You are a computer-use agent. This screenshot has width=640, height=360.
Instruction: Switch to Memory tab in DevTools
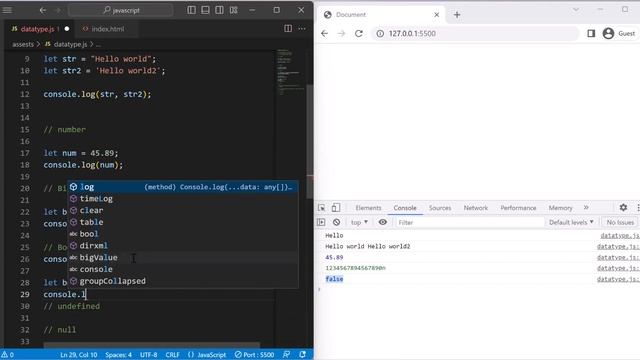pyautogui.click(x=560, y=208)
